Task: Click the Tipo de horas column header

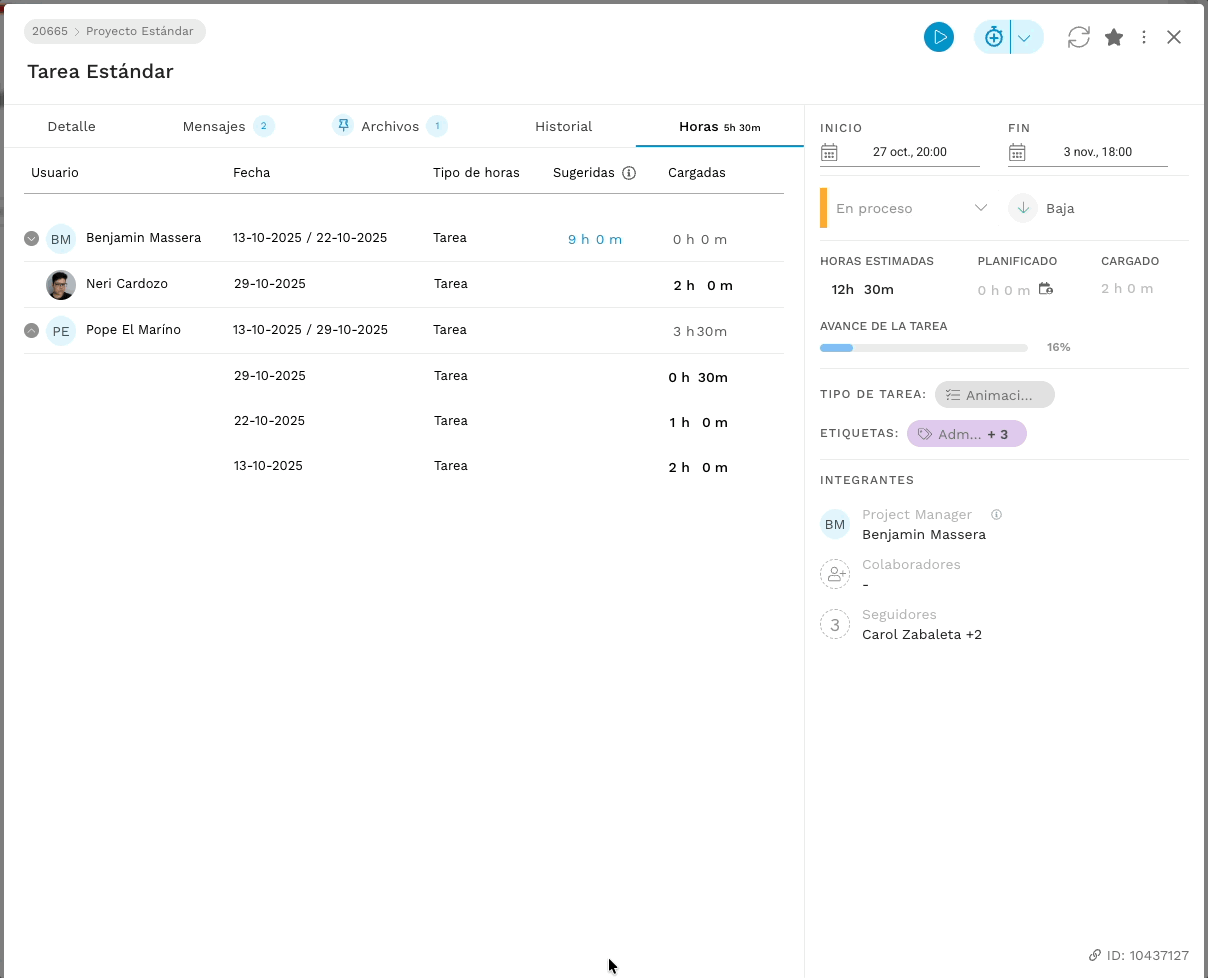Action: pos(476,173)
